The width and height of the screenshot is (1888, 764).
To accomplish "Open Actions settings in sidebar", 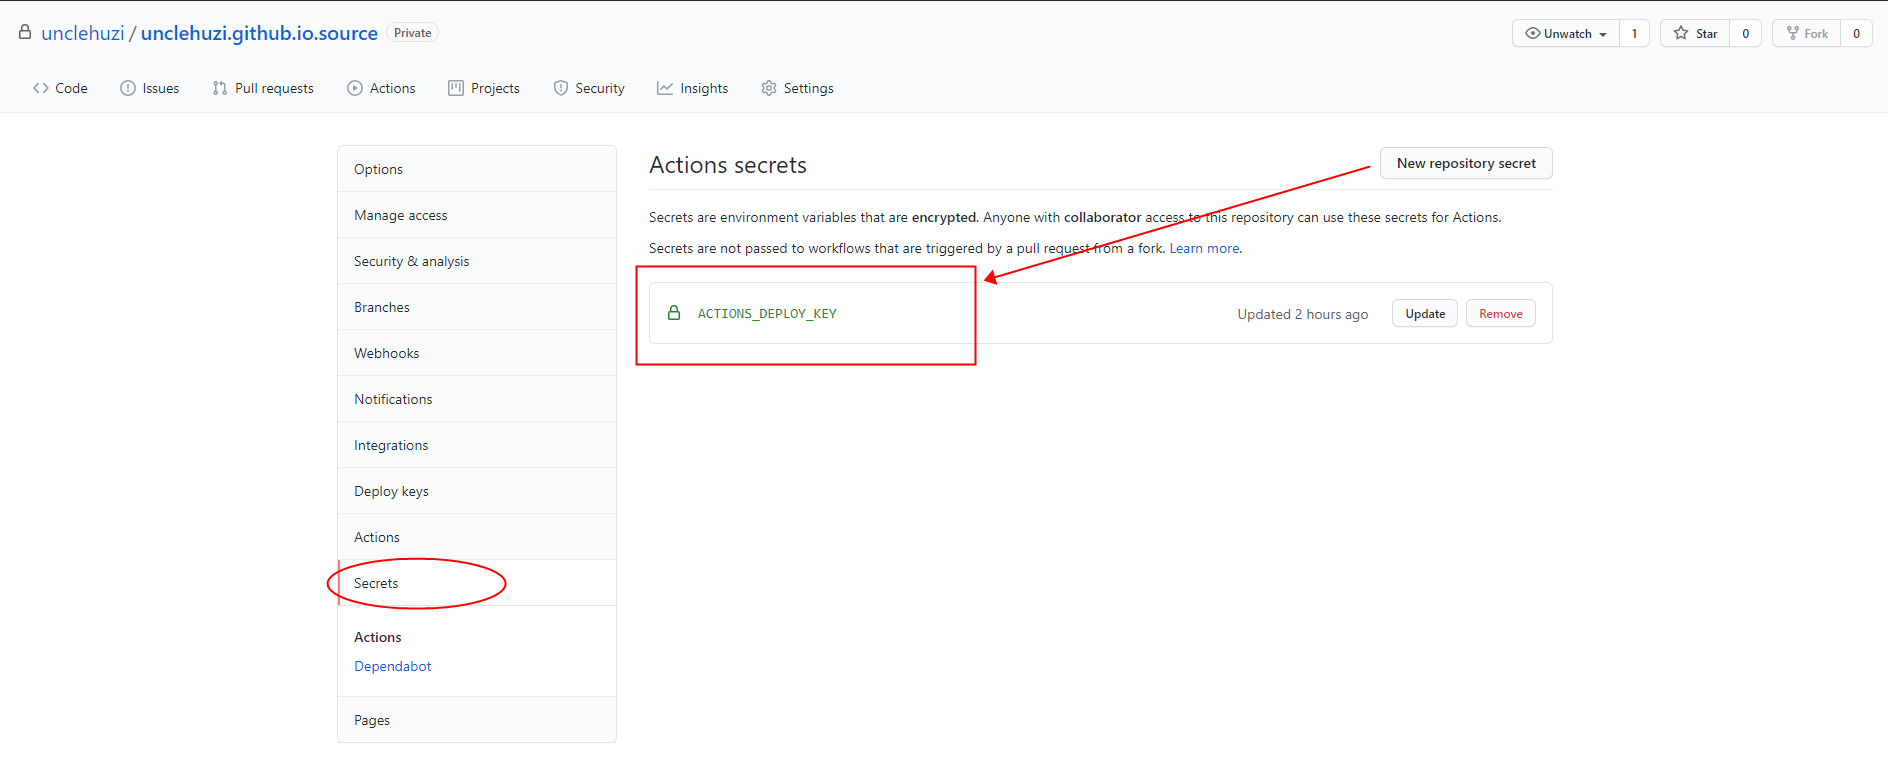I will point(477,537).
